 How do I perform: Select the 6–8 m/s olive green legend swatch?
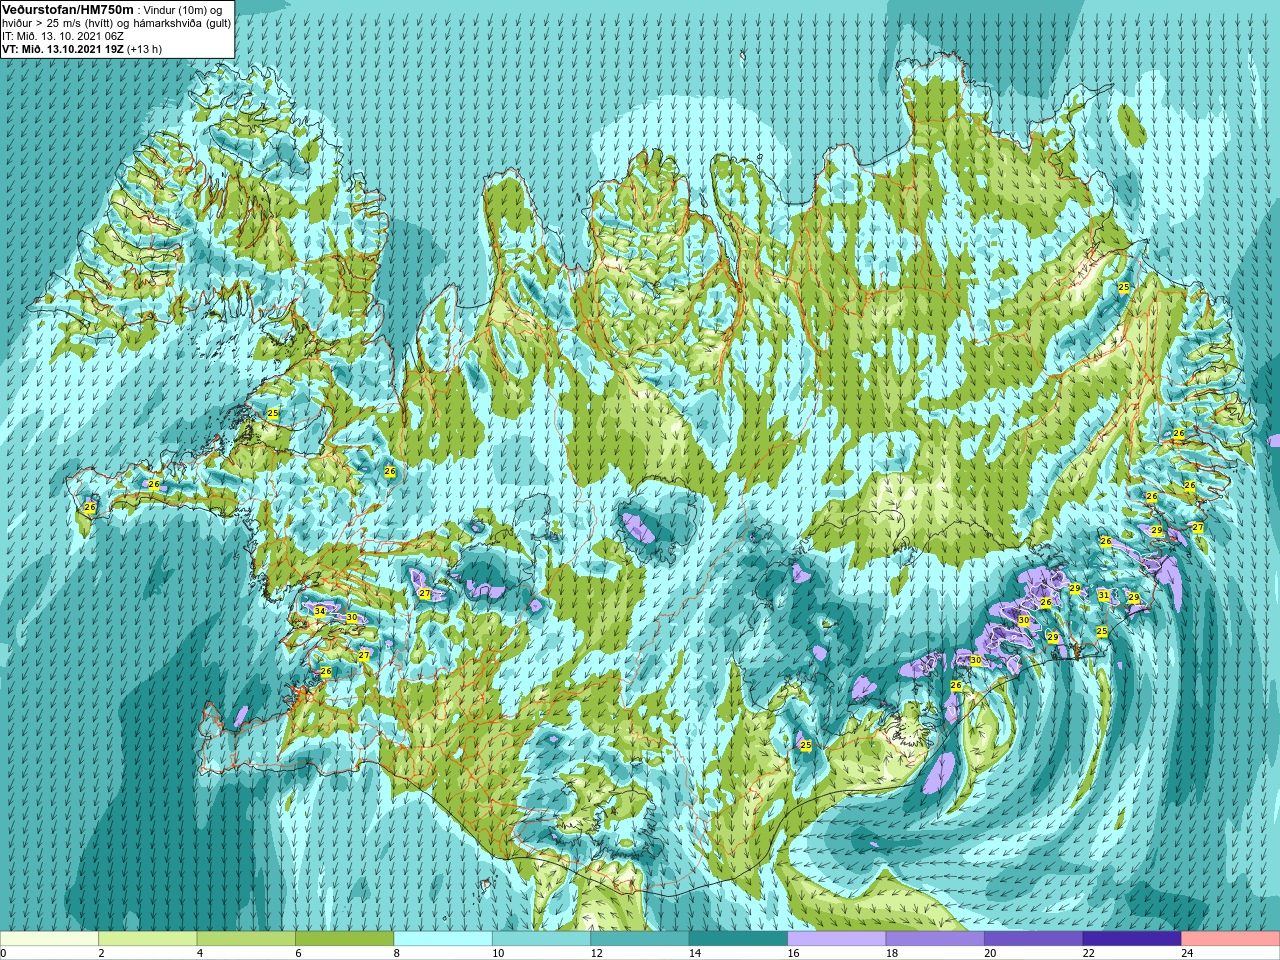345,939
